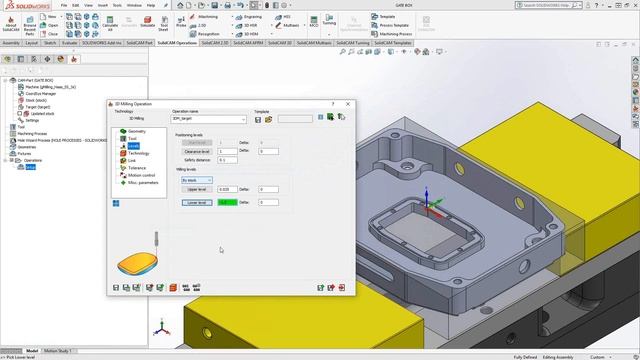Collapse the Operations tree node
This screenshot has width=640, height=360.
pos(5,160)
